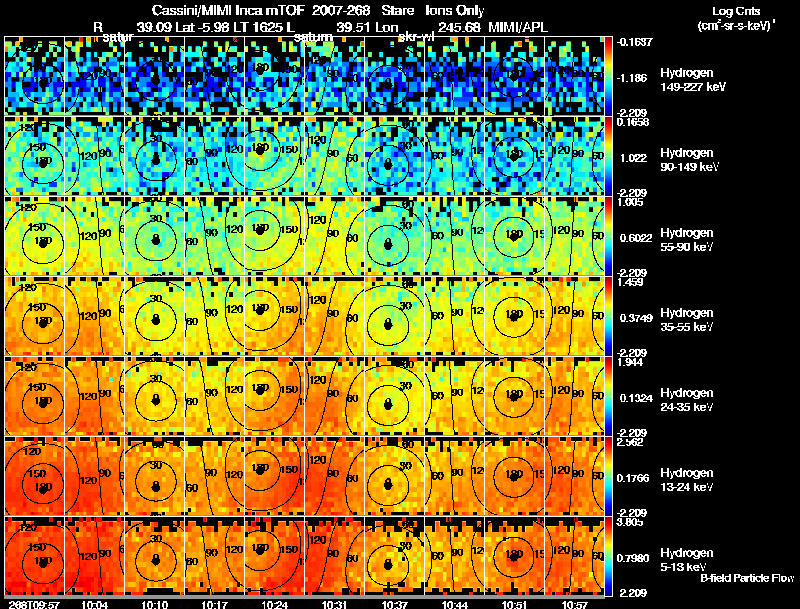Click the color bar beside Hydrogen 149-227 keV
Image resolution: width=800 pixels, height=609 pixels.
point(608,76)
